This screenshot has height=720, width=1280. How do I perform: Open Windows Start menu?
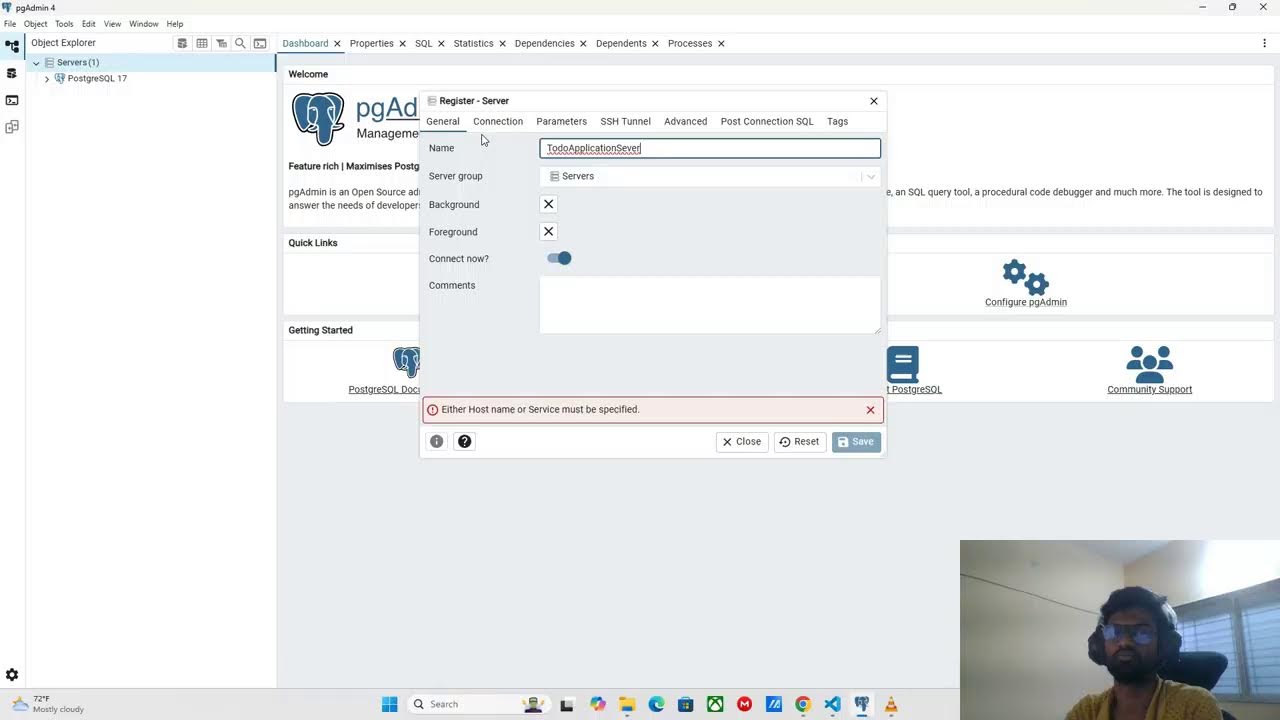click(389, 704)
